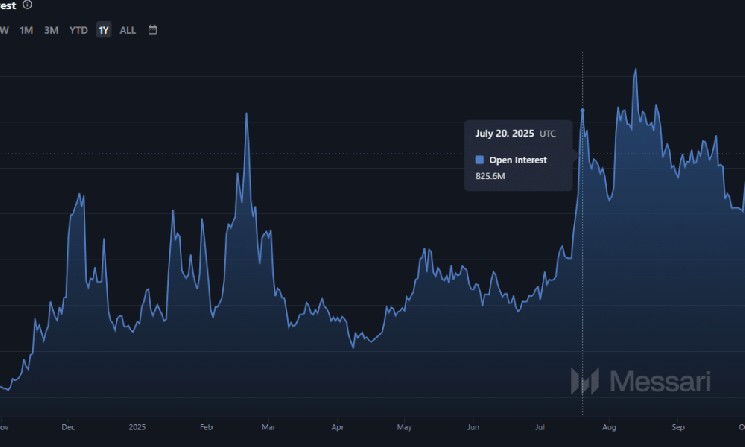
Task: Click the Aug label on the time axis
Action: [609, 426]
